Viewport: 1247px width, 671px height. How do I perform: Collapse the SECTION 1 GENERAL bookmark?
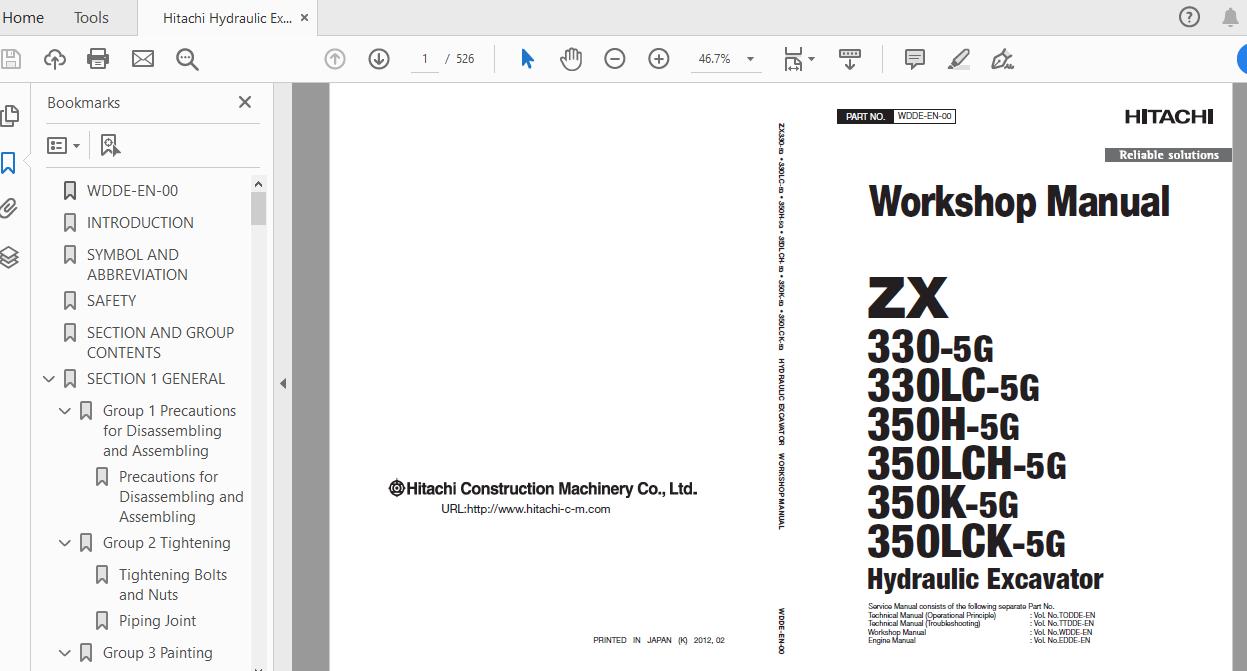[x=49, y=379]
